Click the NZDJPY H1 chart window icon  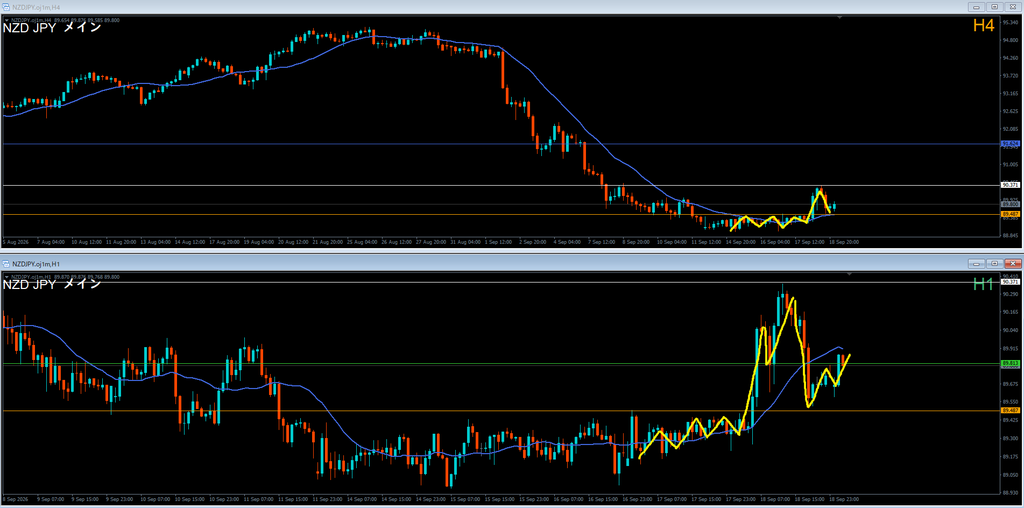tap(7, 264)
